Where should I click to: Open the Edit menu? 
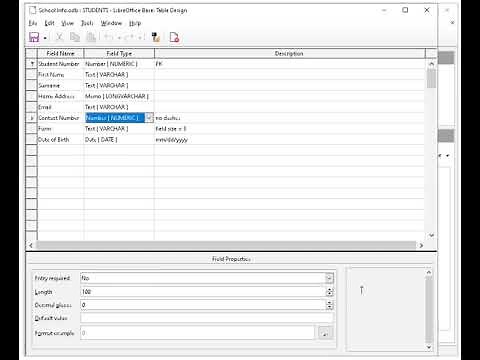click(49, 23)
